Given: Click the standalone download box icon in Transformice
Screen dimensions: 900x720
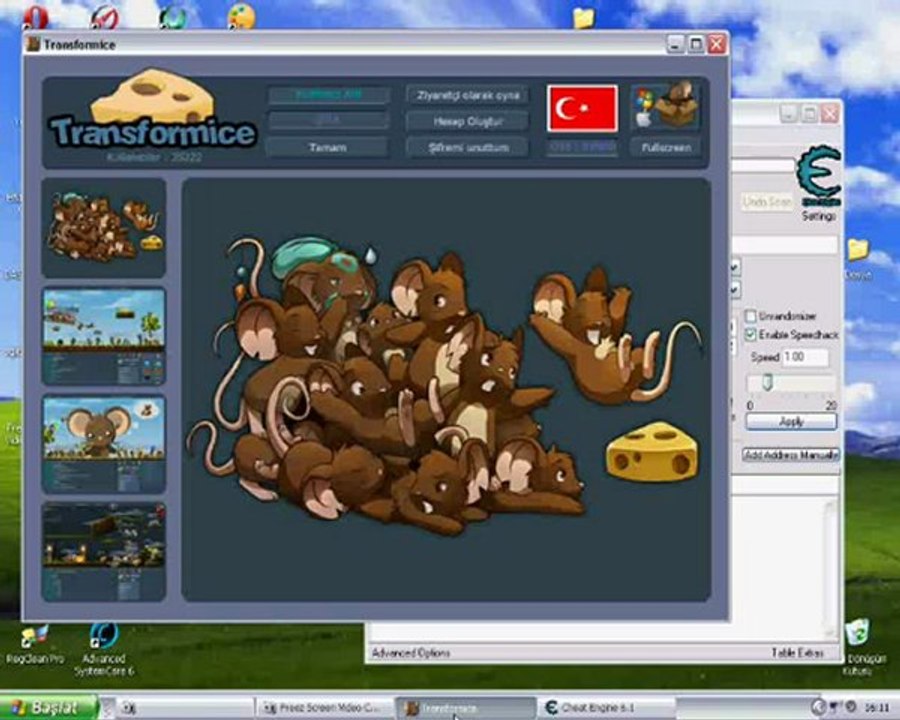Looking at the screenshot, I should 665,105.
